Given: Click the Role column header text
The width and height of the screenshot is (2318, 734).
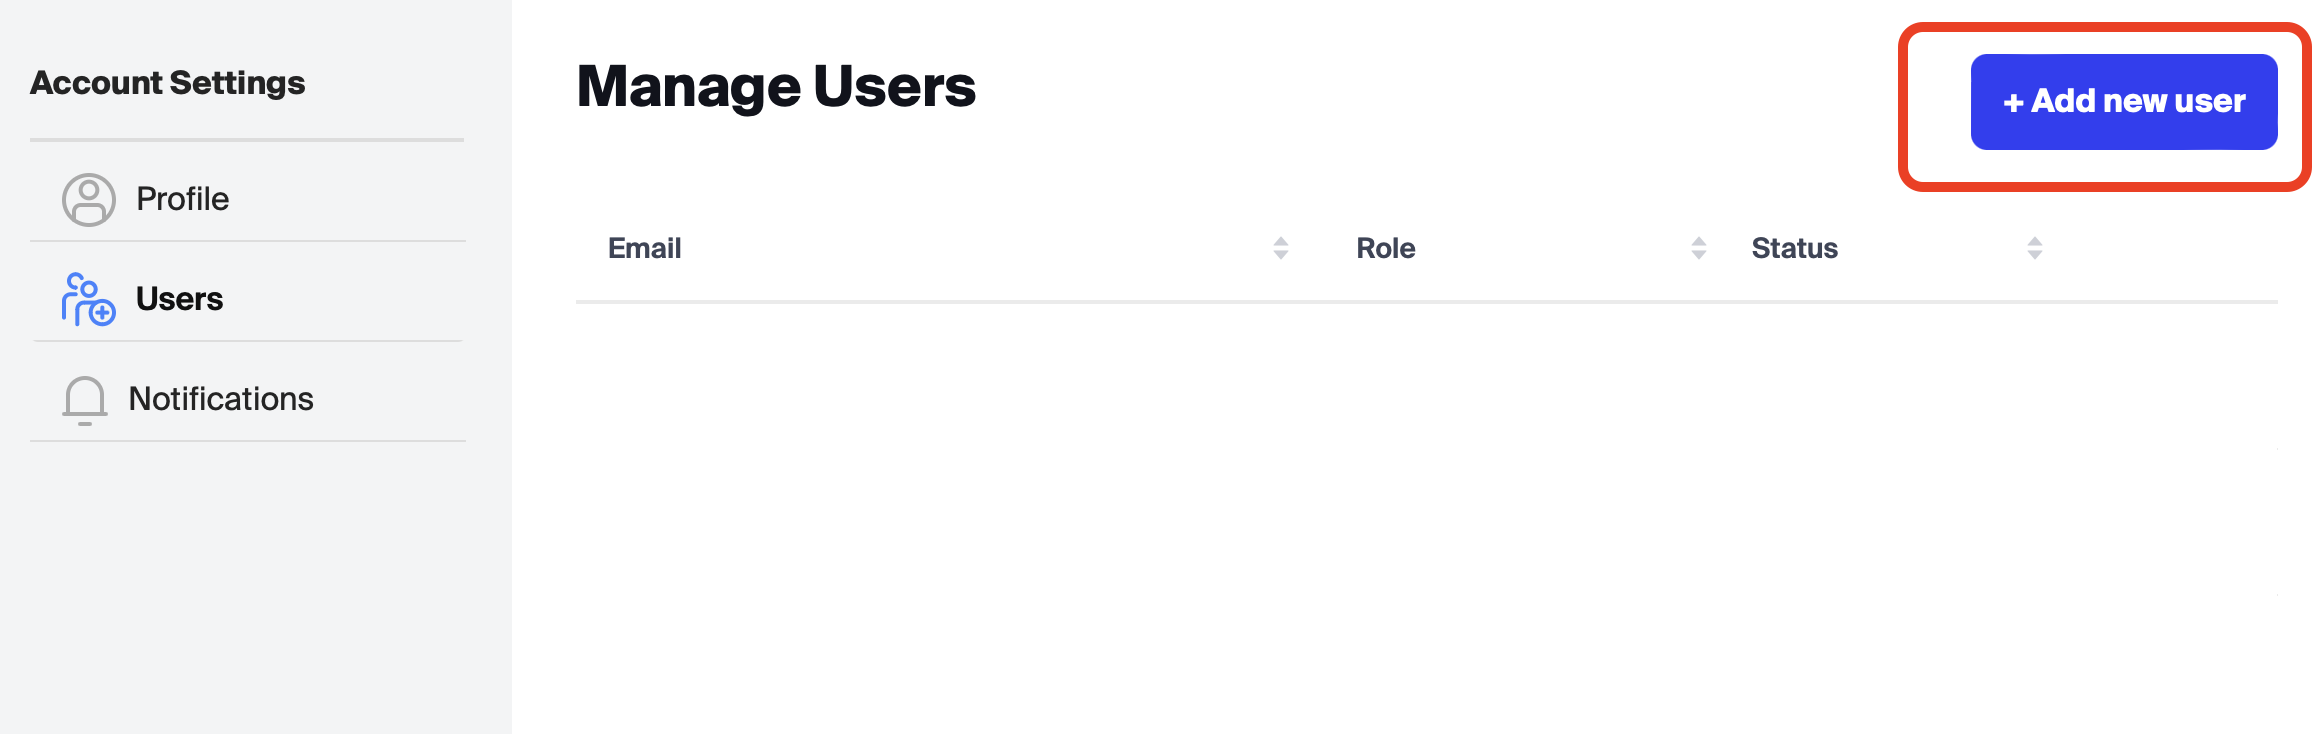Looking at the screenshot, I should pyautogui.click(x=1385, y=248).
